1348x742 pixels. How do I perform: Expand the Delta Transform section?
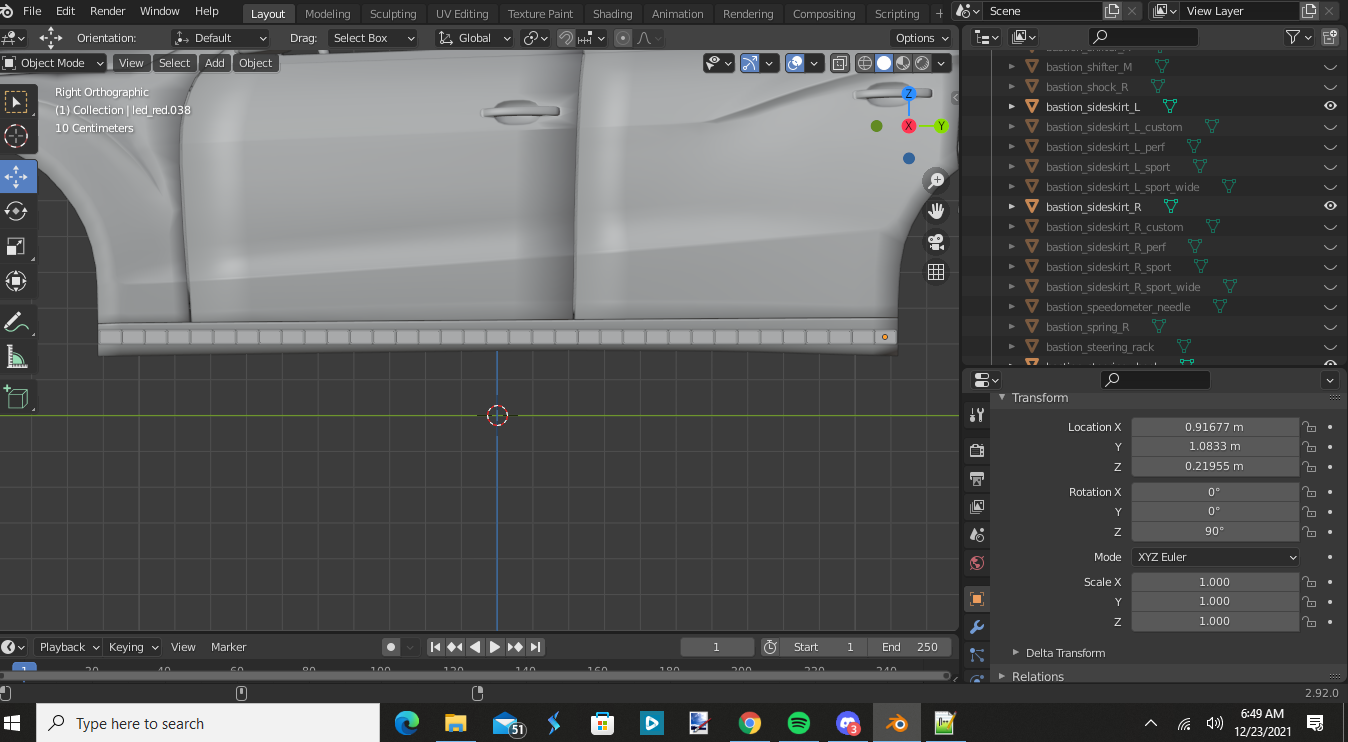(x=1065, y=653)
